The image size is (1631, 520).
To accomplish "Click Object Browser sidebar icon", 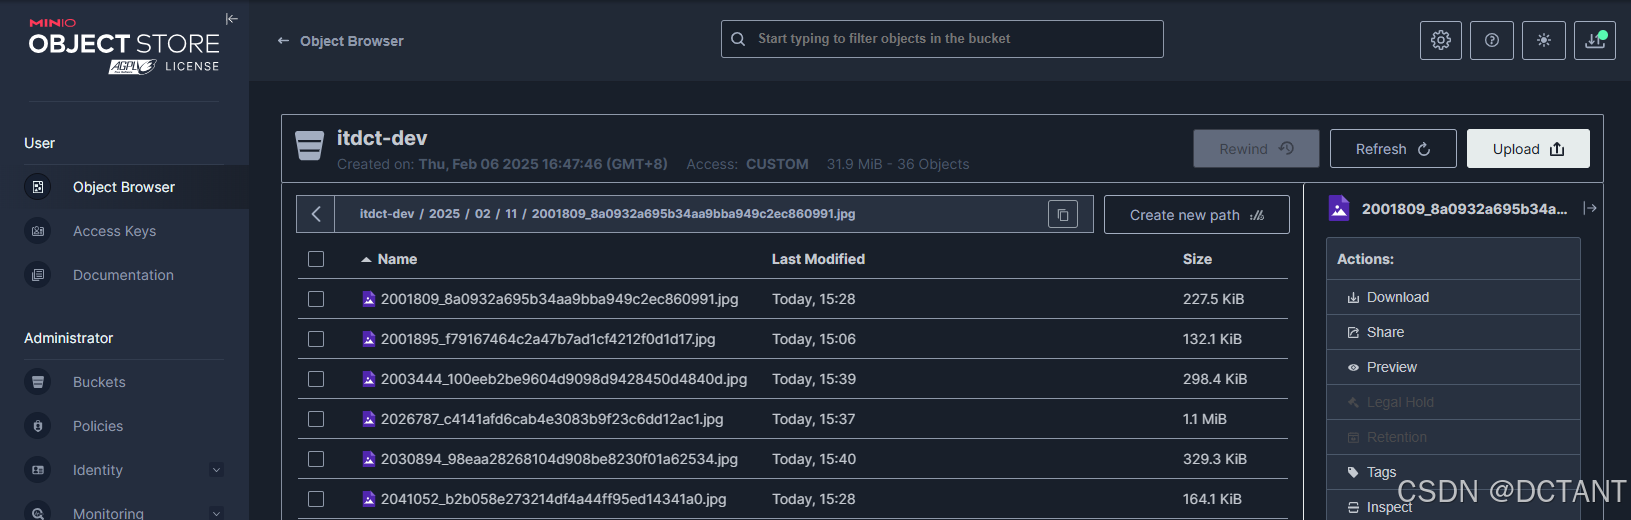I will pos(38,187).
